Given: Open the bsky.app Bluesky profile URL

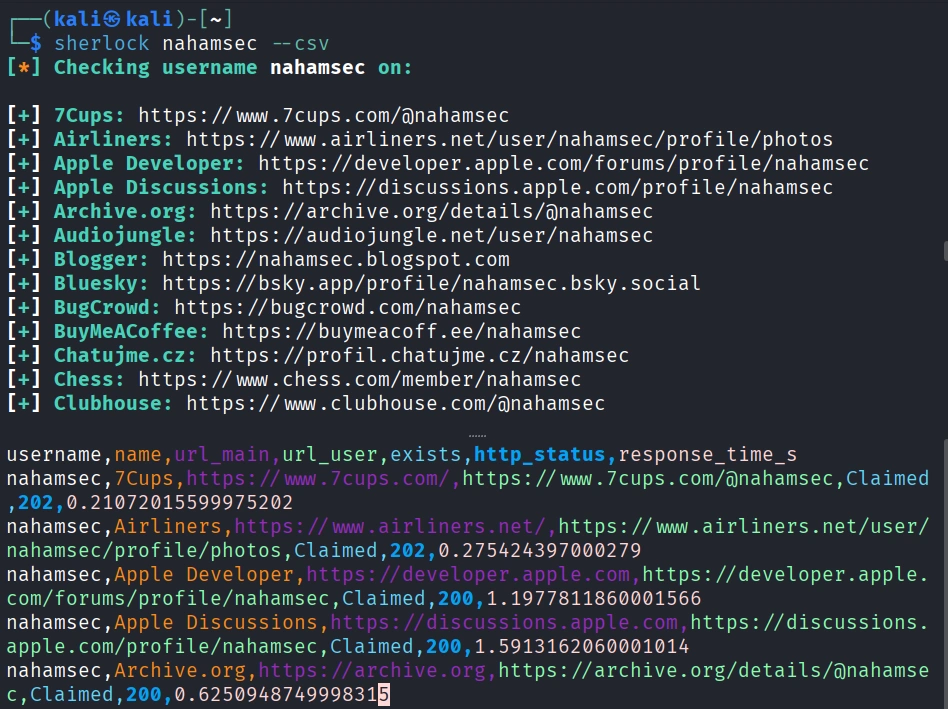Looking at the screenshot, I should click(x=431, y=283).
